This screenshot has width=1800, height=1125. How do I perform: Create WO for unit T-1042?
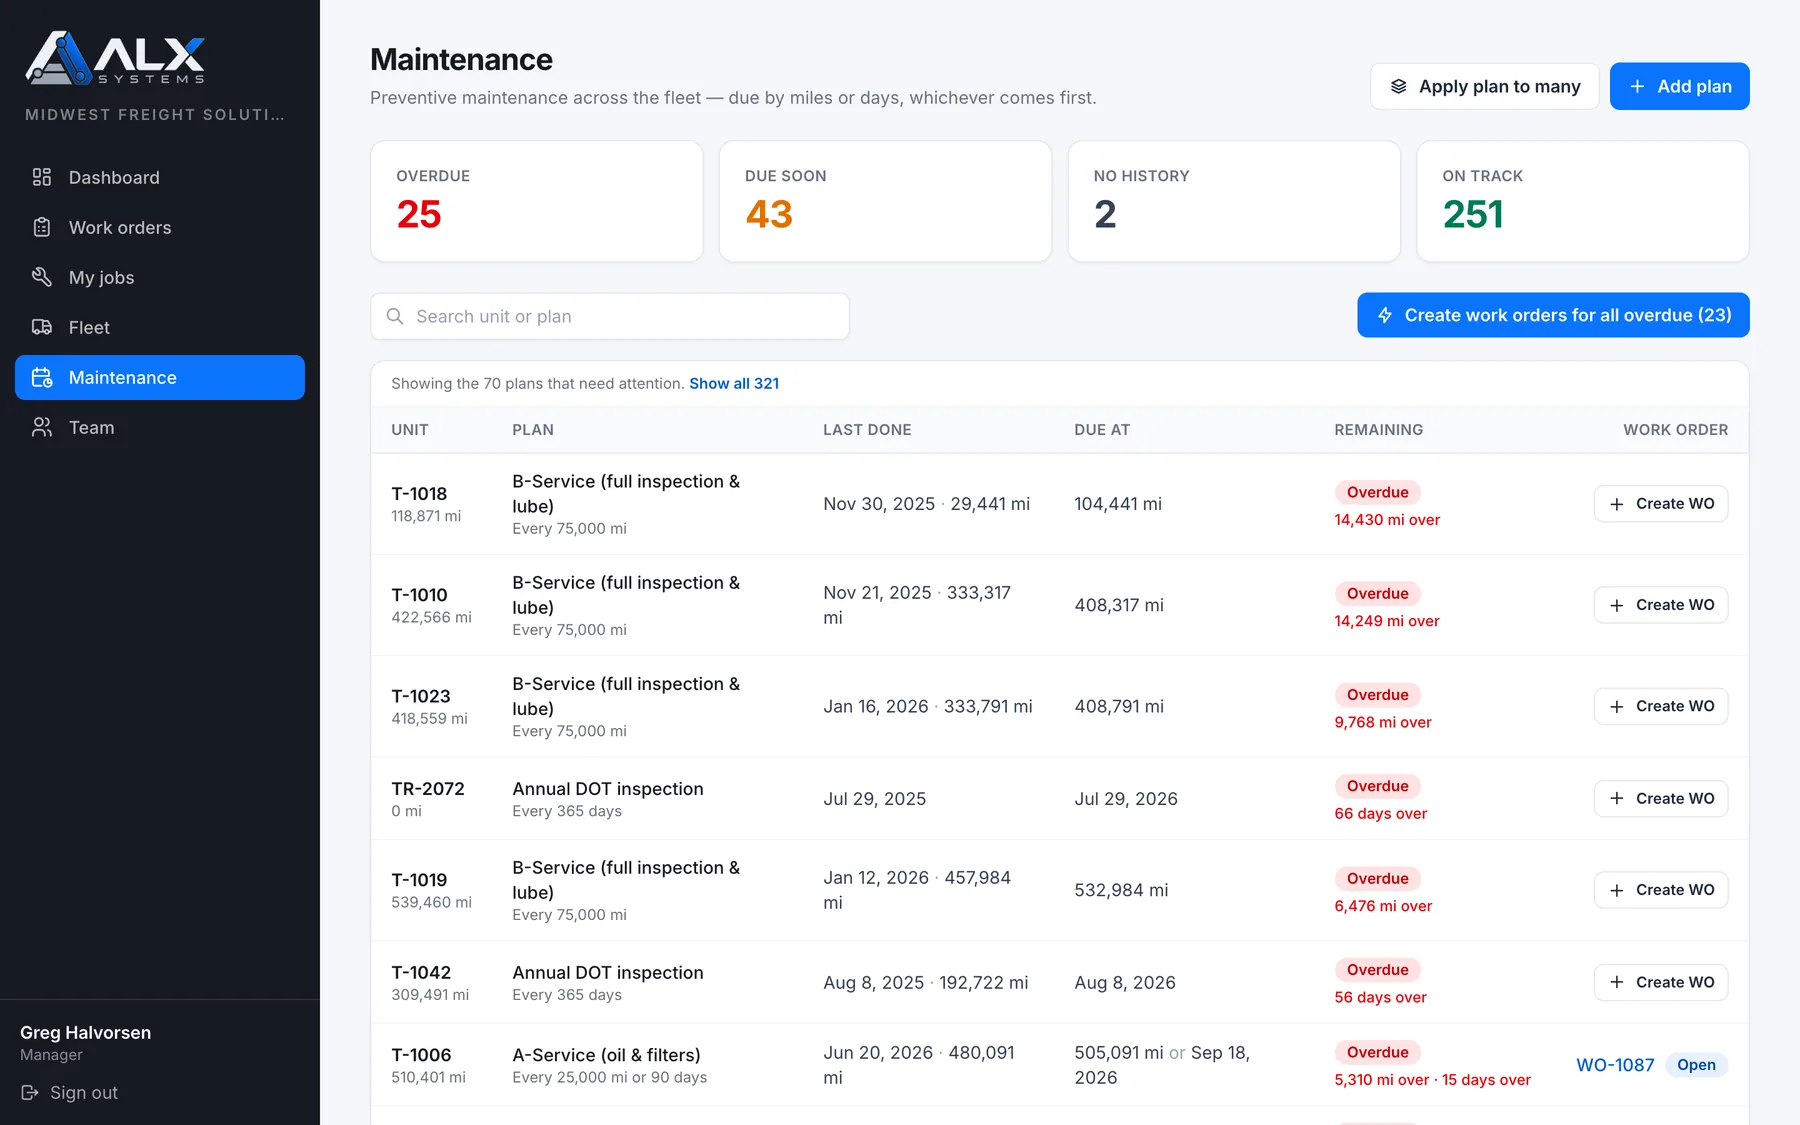[1660, 982]
